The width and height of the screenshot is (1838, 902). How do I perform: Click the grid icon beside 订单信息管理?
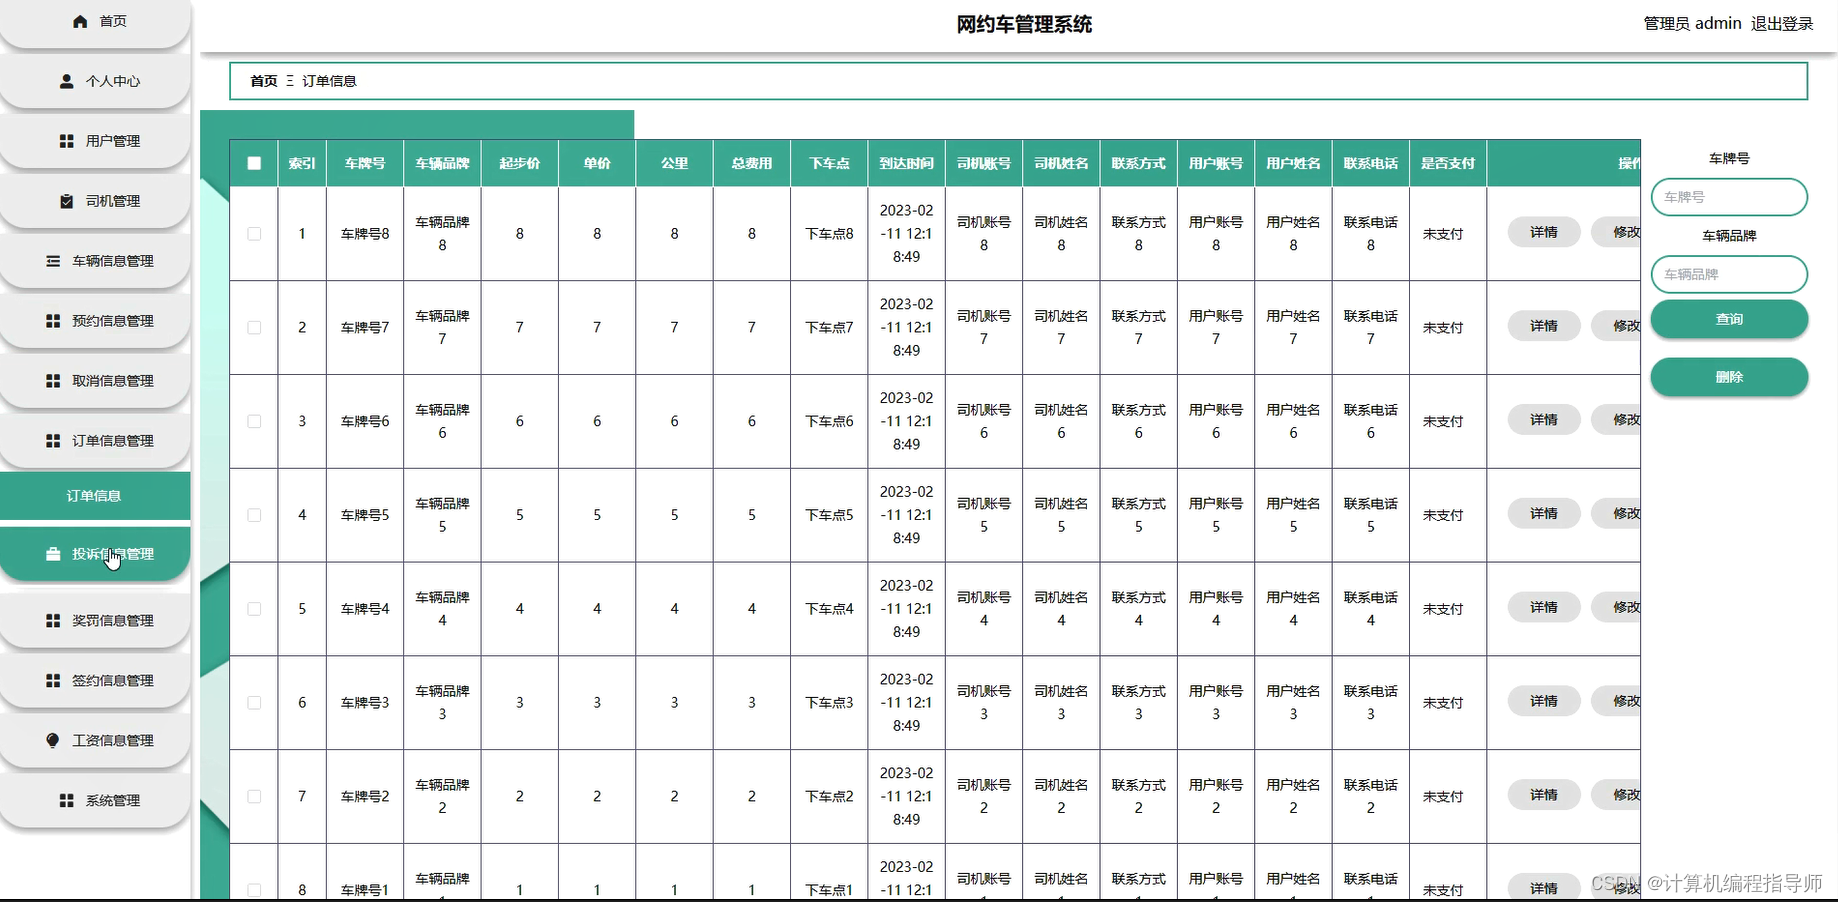coord(53,441)
